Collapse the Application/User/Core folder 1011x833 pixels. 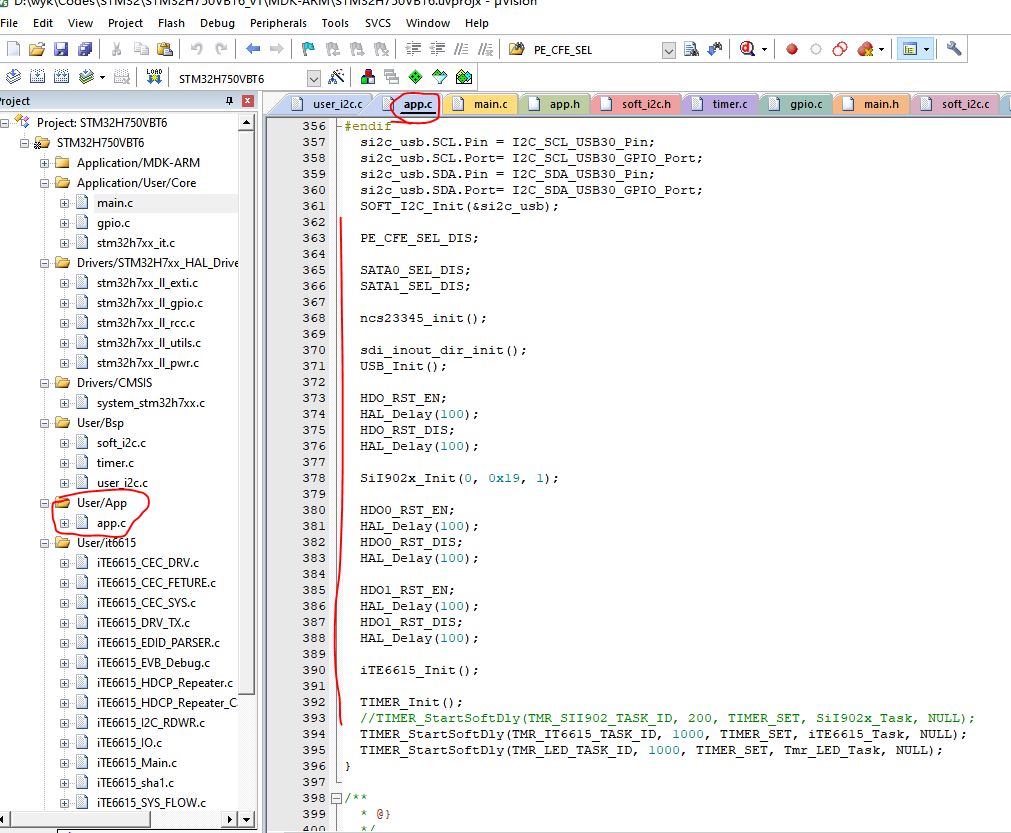44,183
